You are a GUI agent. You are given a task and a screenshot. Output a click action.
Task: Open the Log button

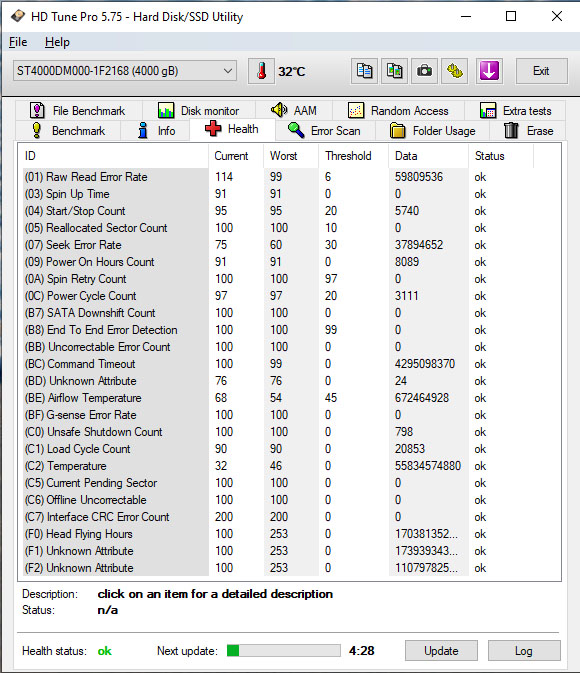[524, 651]
